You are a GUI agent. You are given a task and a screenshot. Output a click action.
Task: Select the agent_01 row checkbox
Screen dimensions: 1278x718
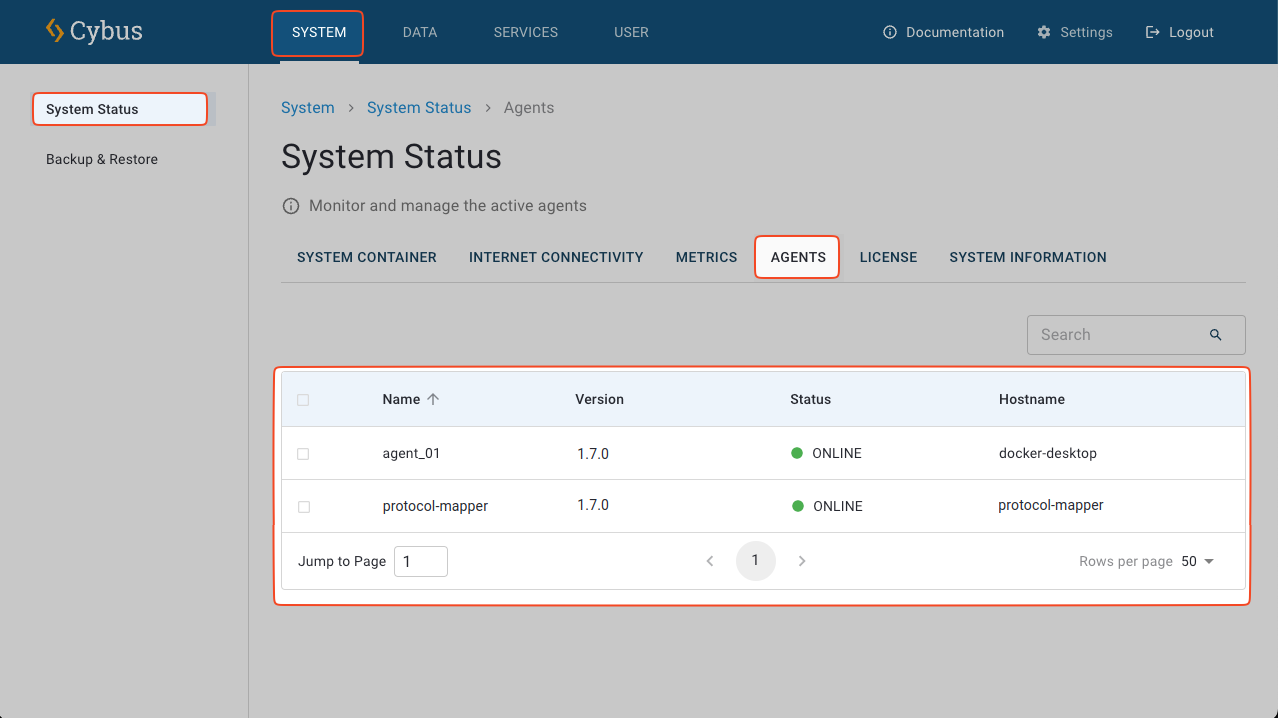click(x=303, y=454)
